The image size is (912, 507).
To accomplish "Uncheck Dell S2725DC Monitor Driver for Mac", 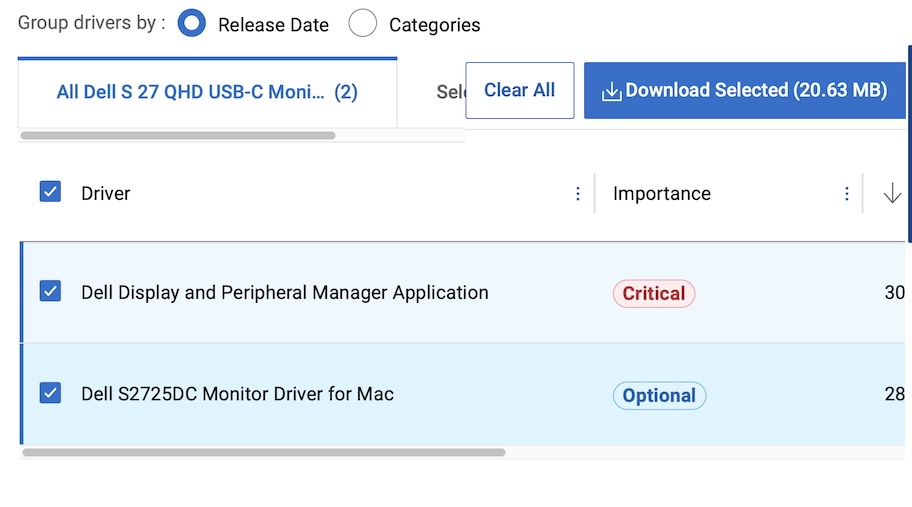I will (50, 392).
